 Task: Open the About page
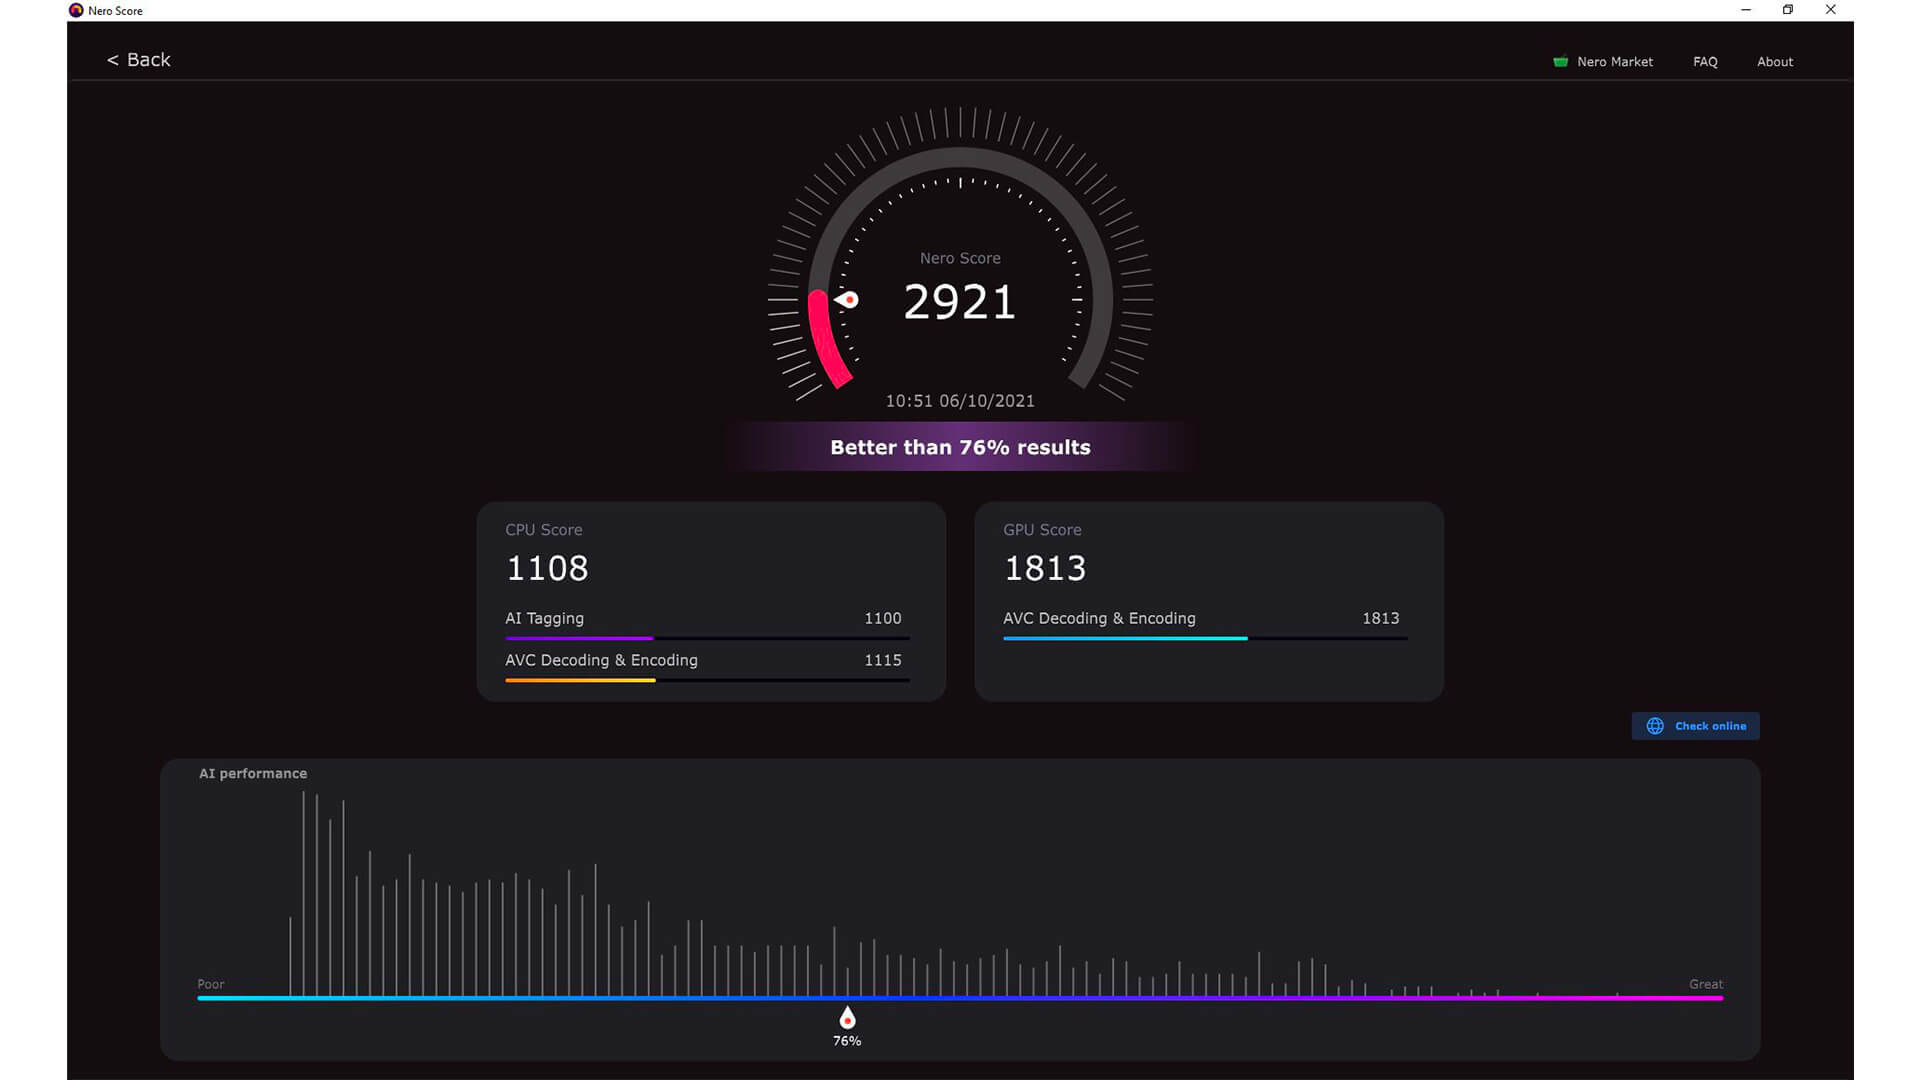[1774, 62]
